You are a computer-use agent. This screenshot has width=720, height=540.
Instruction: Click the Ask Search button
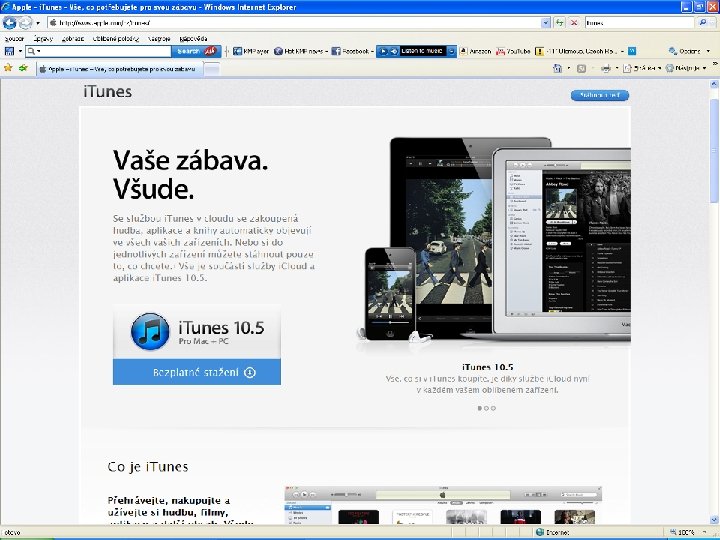coord(196,51)
